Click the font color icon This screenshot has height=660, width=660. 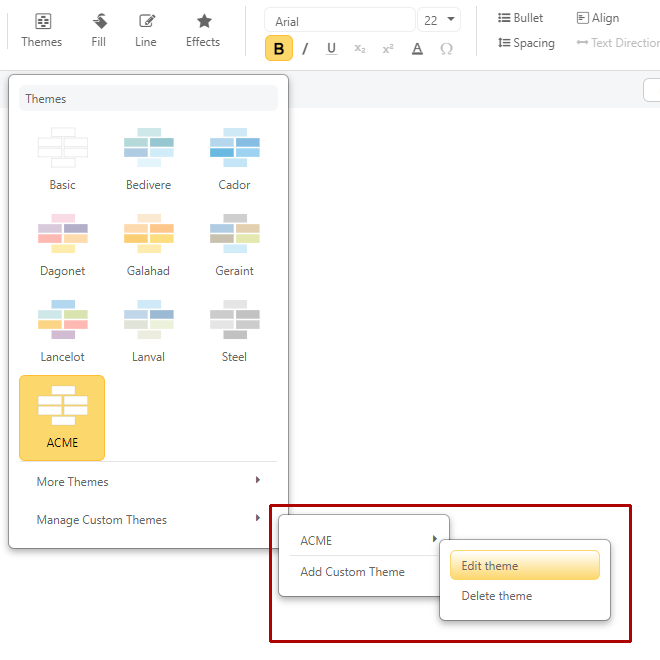click(x=417, y=49)
